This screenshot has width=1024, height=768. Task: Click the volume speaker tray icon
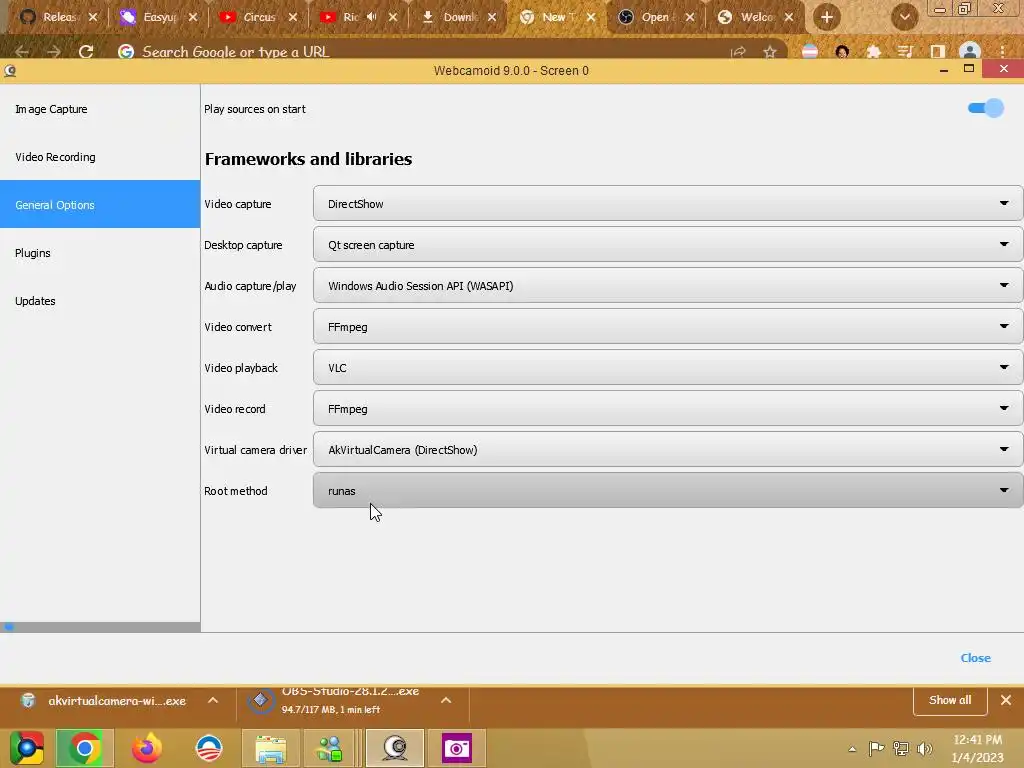pos(925,748)
